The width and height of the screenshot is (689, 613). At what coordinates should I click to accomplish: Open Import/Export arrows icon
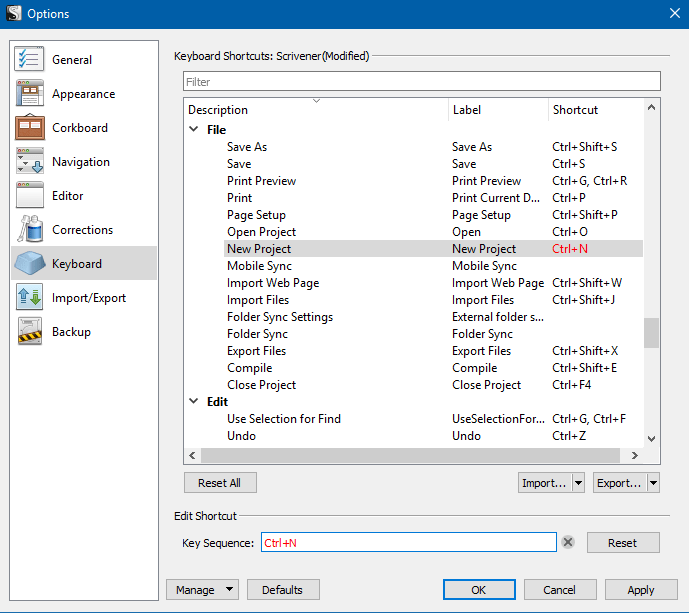29,297
